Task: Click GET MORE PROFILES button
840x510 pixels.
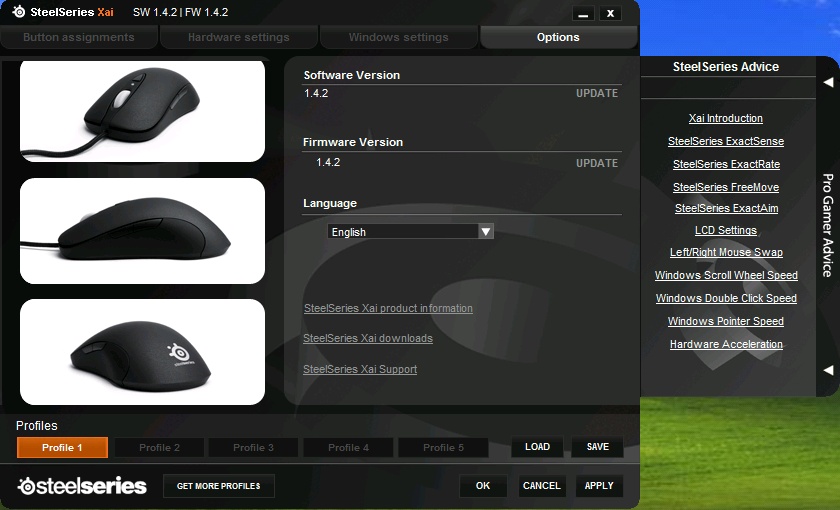Action: (x=218, y=486)
